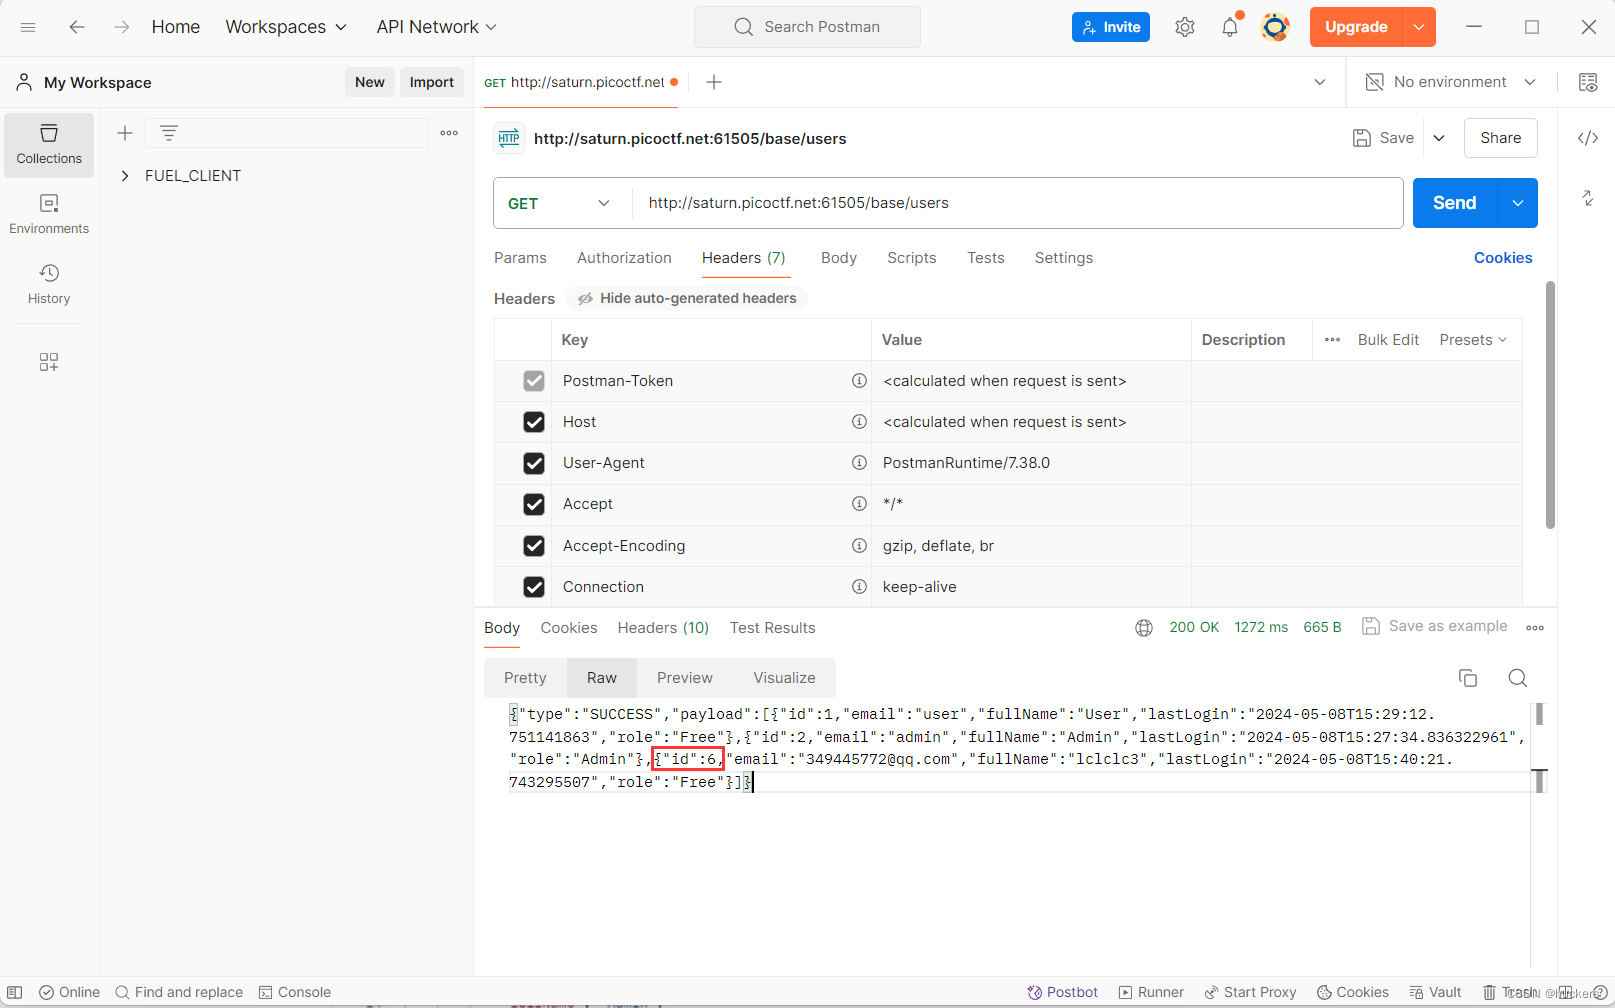Open a new request tab with the plus

click(x=714, y=82)
